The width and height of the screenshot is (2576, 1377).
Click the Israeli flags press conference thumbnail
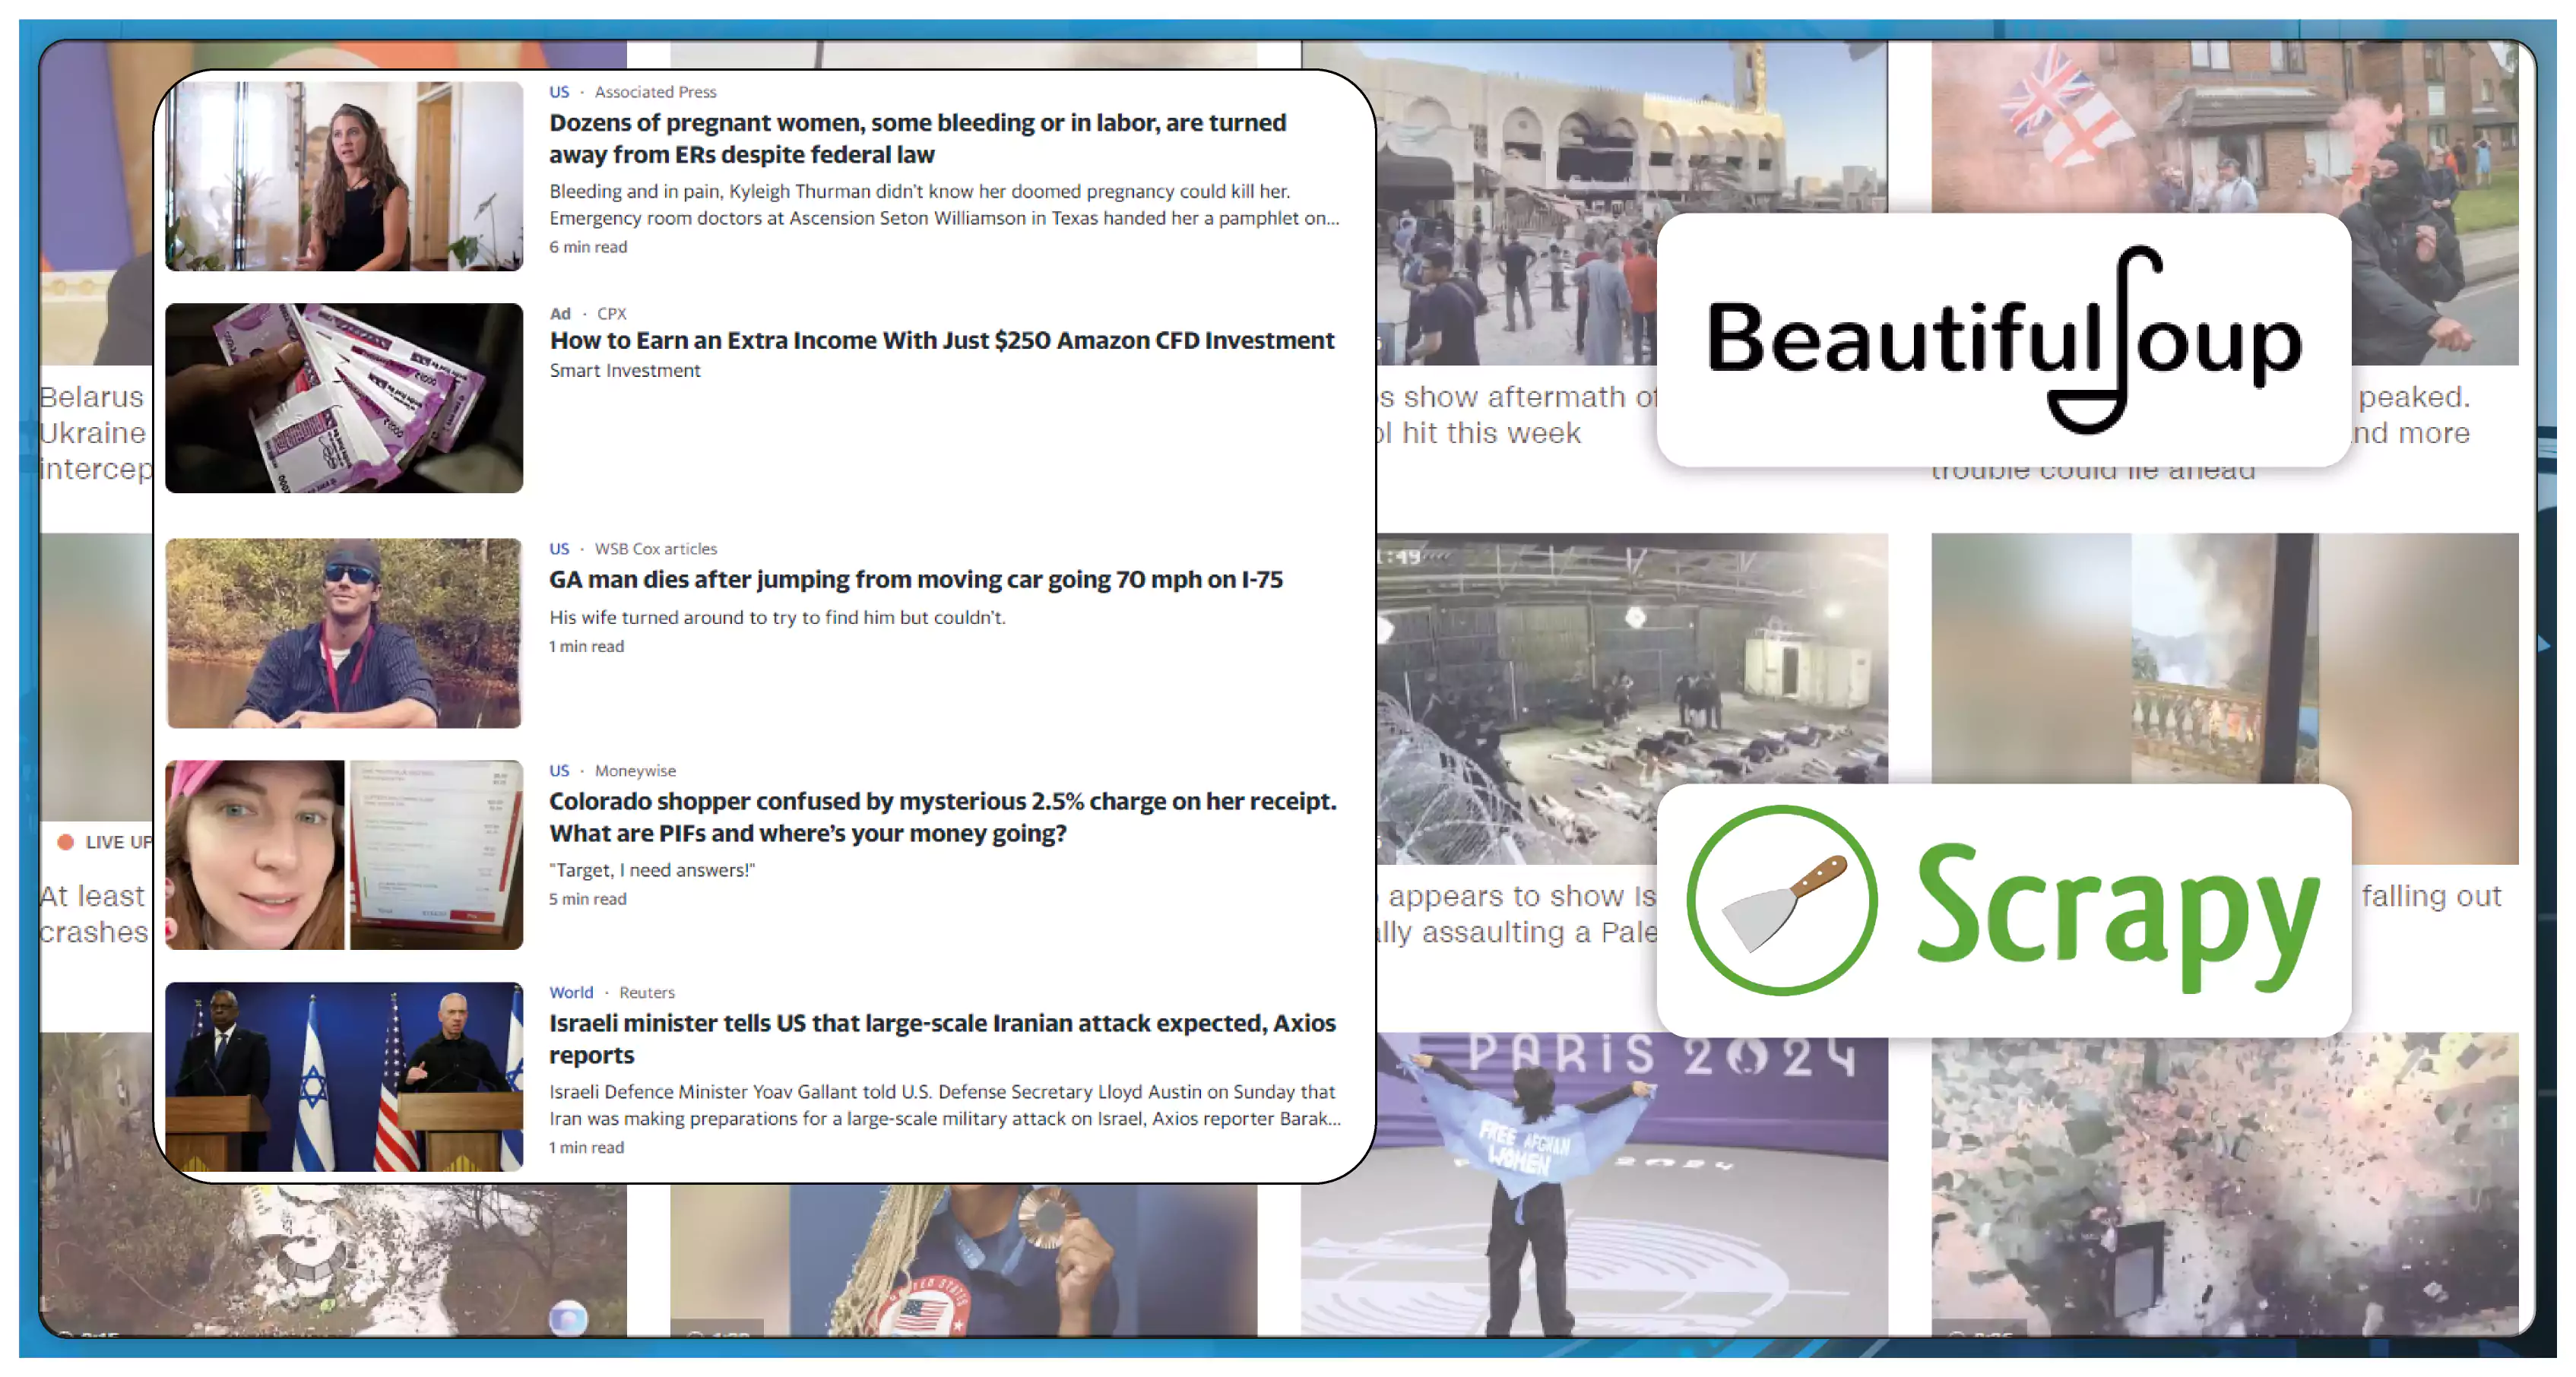coord(344,1077)
